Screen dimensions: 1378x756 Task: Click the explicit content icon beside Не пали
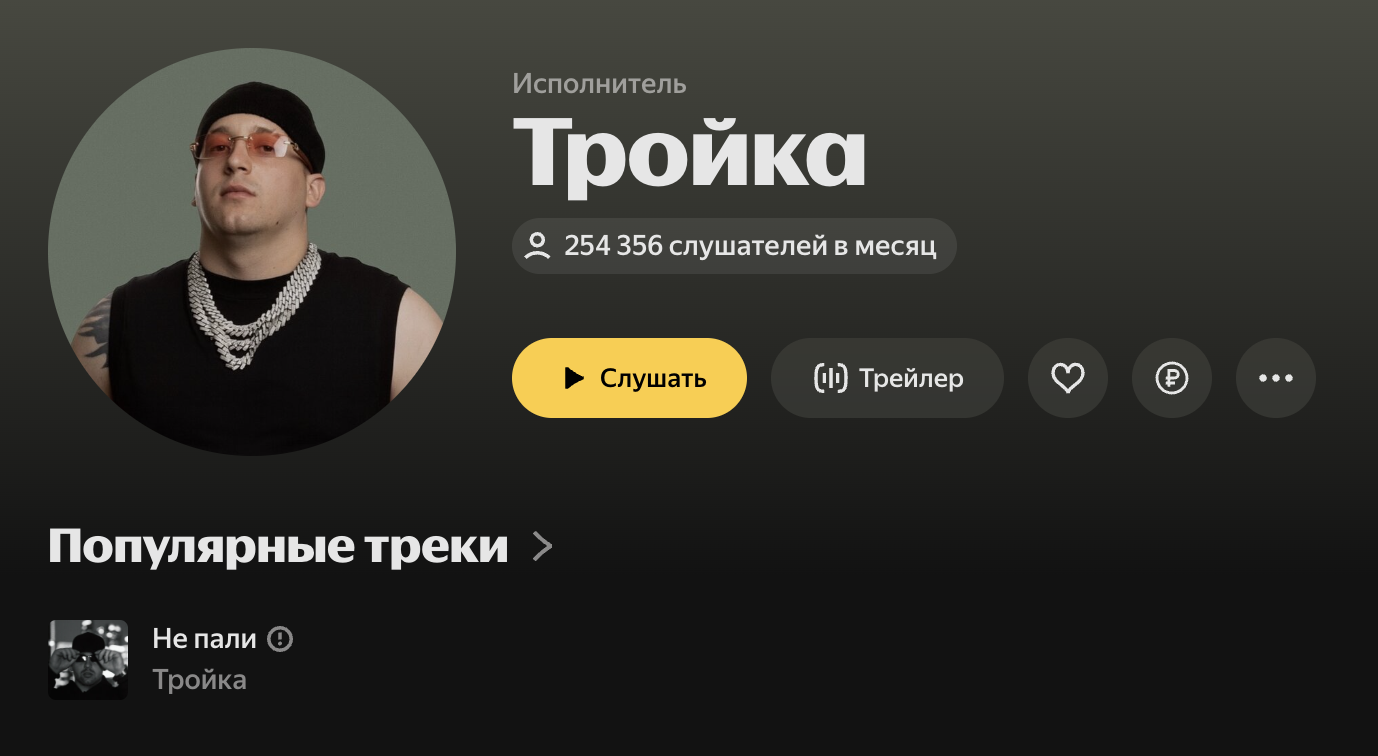(x=281, y=639)
